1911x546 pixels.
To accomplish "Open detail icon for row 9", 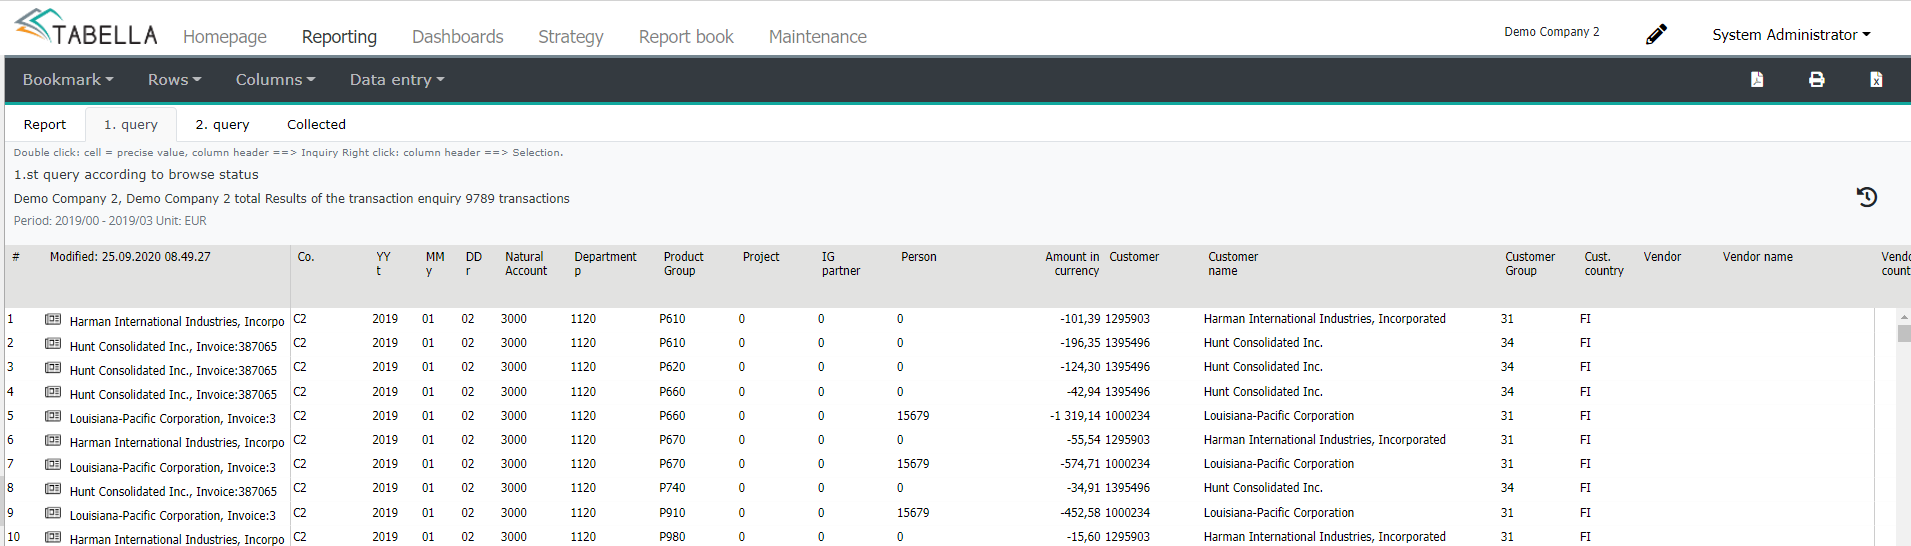I will pos(53,513).
